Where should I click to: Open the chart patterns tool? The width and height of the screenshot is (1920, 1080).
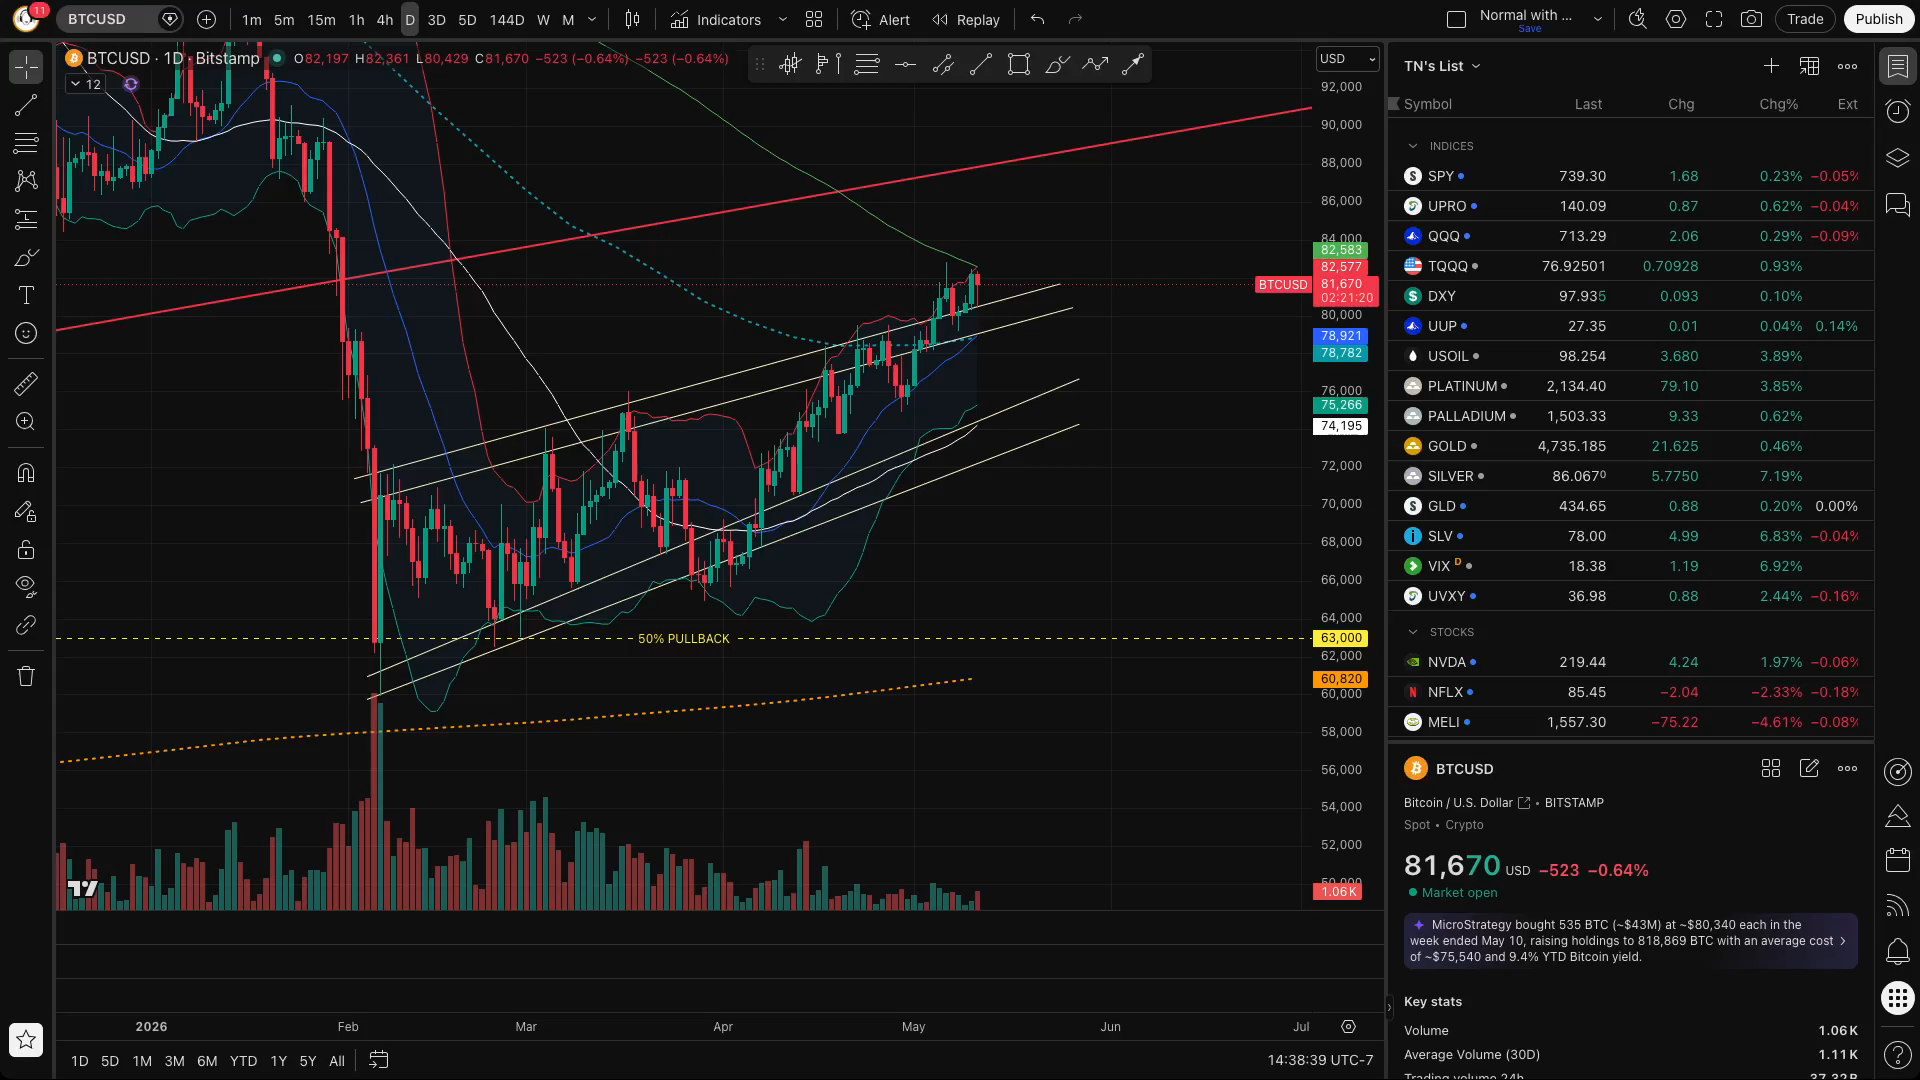click(26, 181)
